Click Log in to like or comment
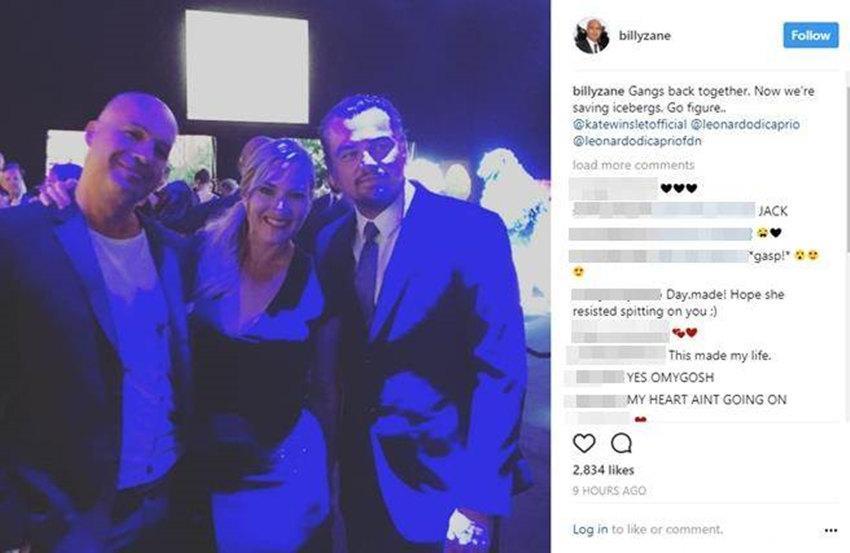 coord(647,529)
